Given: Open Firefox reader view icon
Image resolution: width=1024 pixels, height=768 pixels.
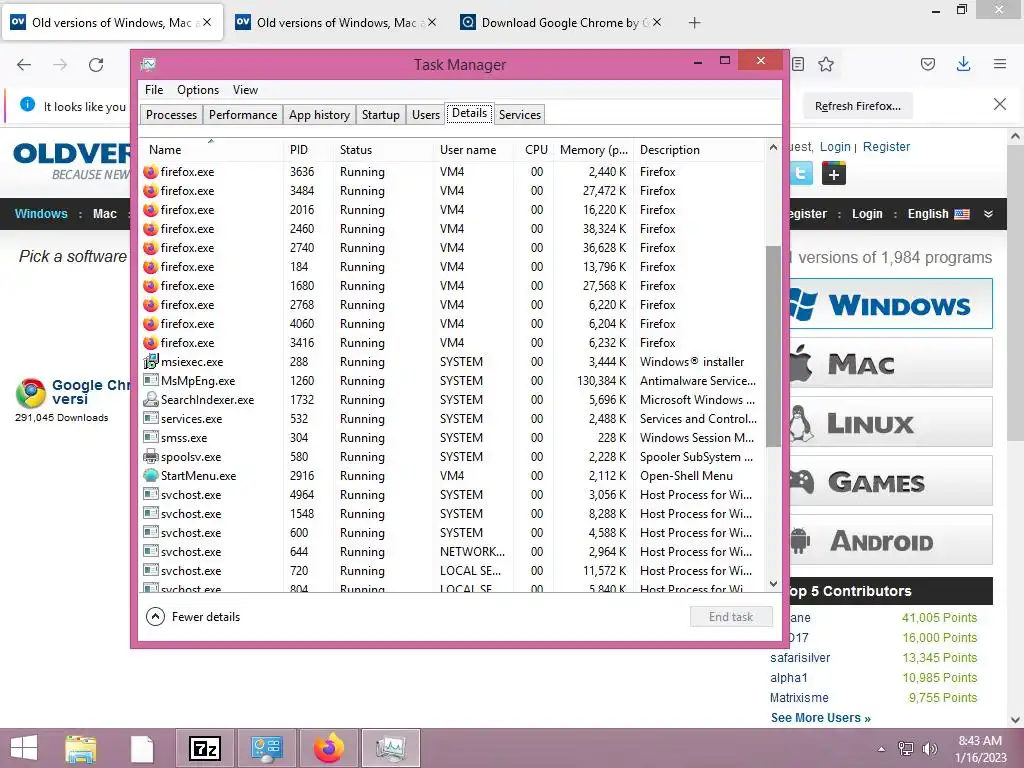Looking at the screenshot, I should pyautogui.click(x=798, y=64).
